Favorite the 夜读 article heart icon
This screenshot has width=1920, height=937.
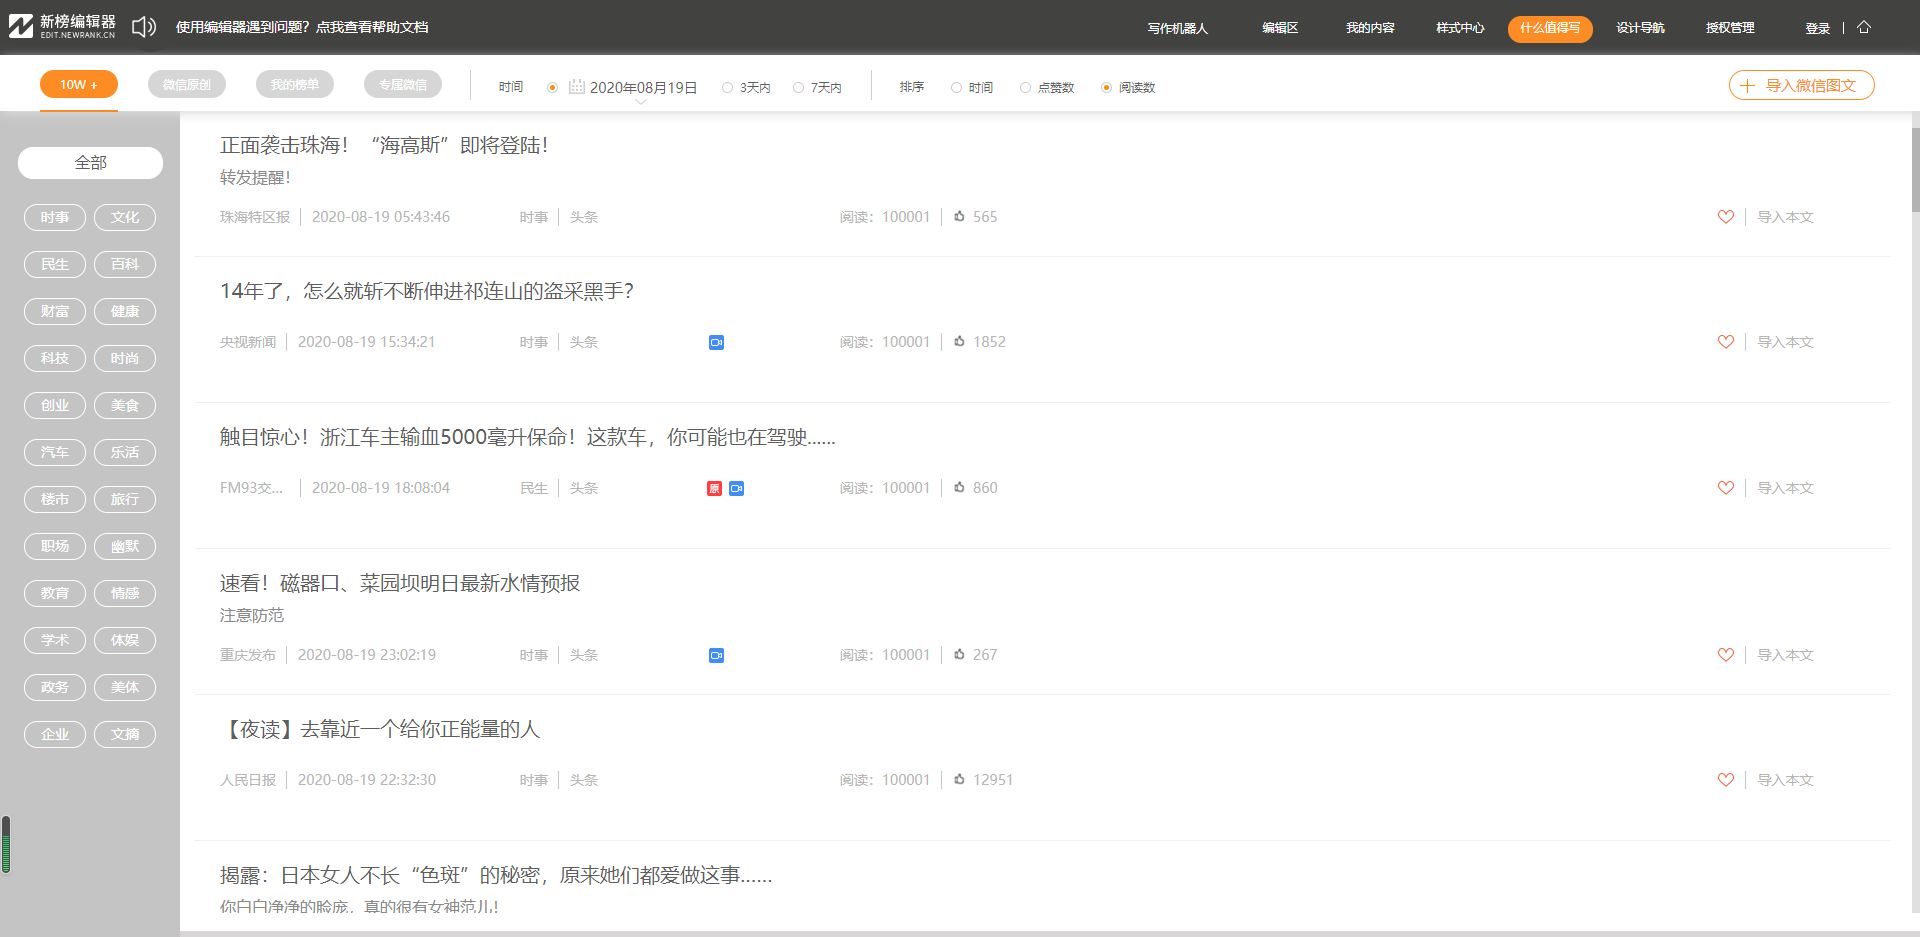pyautogui.click(x=1726, y=780)
